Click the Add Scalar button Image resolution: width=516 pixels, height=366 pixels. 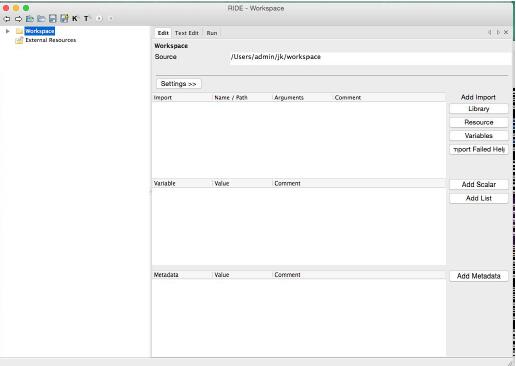479,184
